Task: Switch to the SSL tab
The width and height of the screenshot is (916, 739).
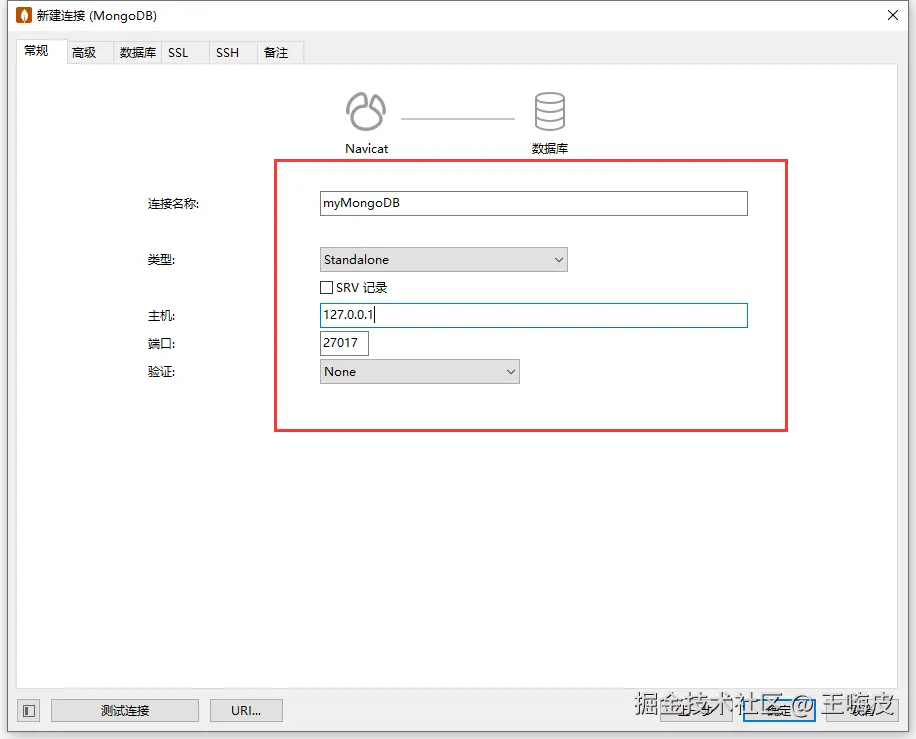Action: pos(180,52)
